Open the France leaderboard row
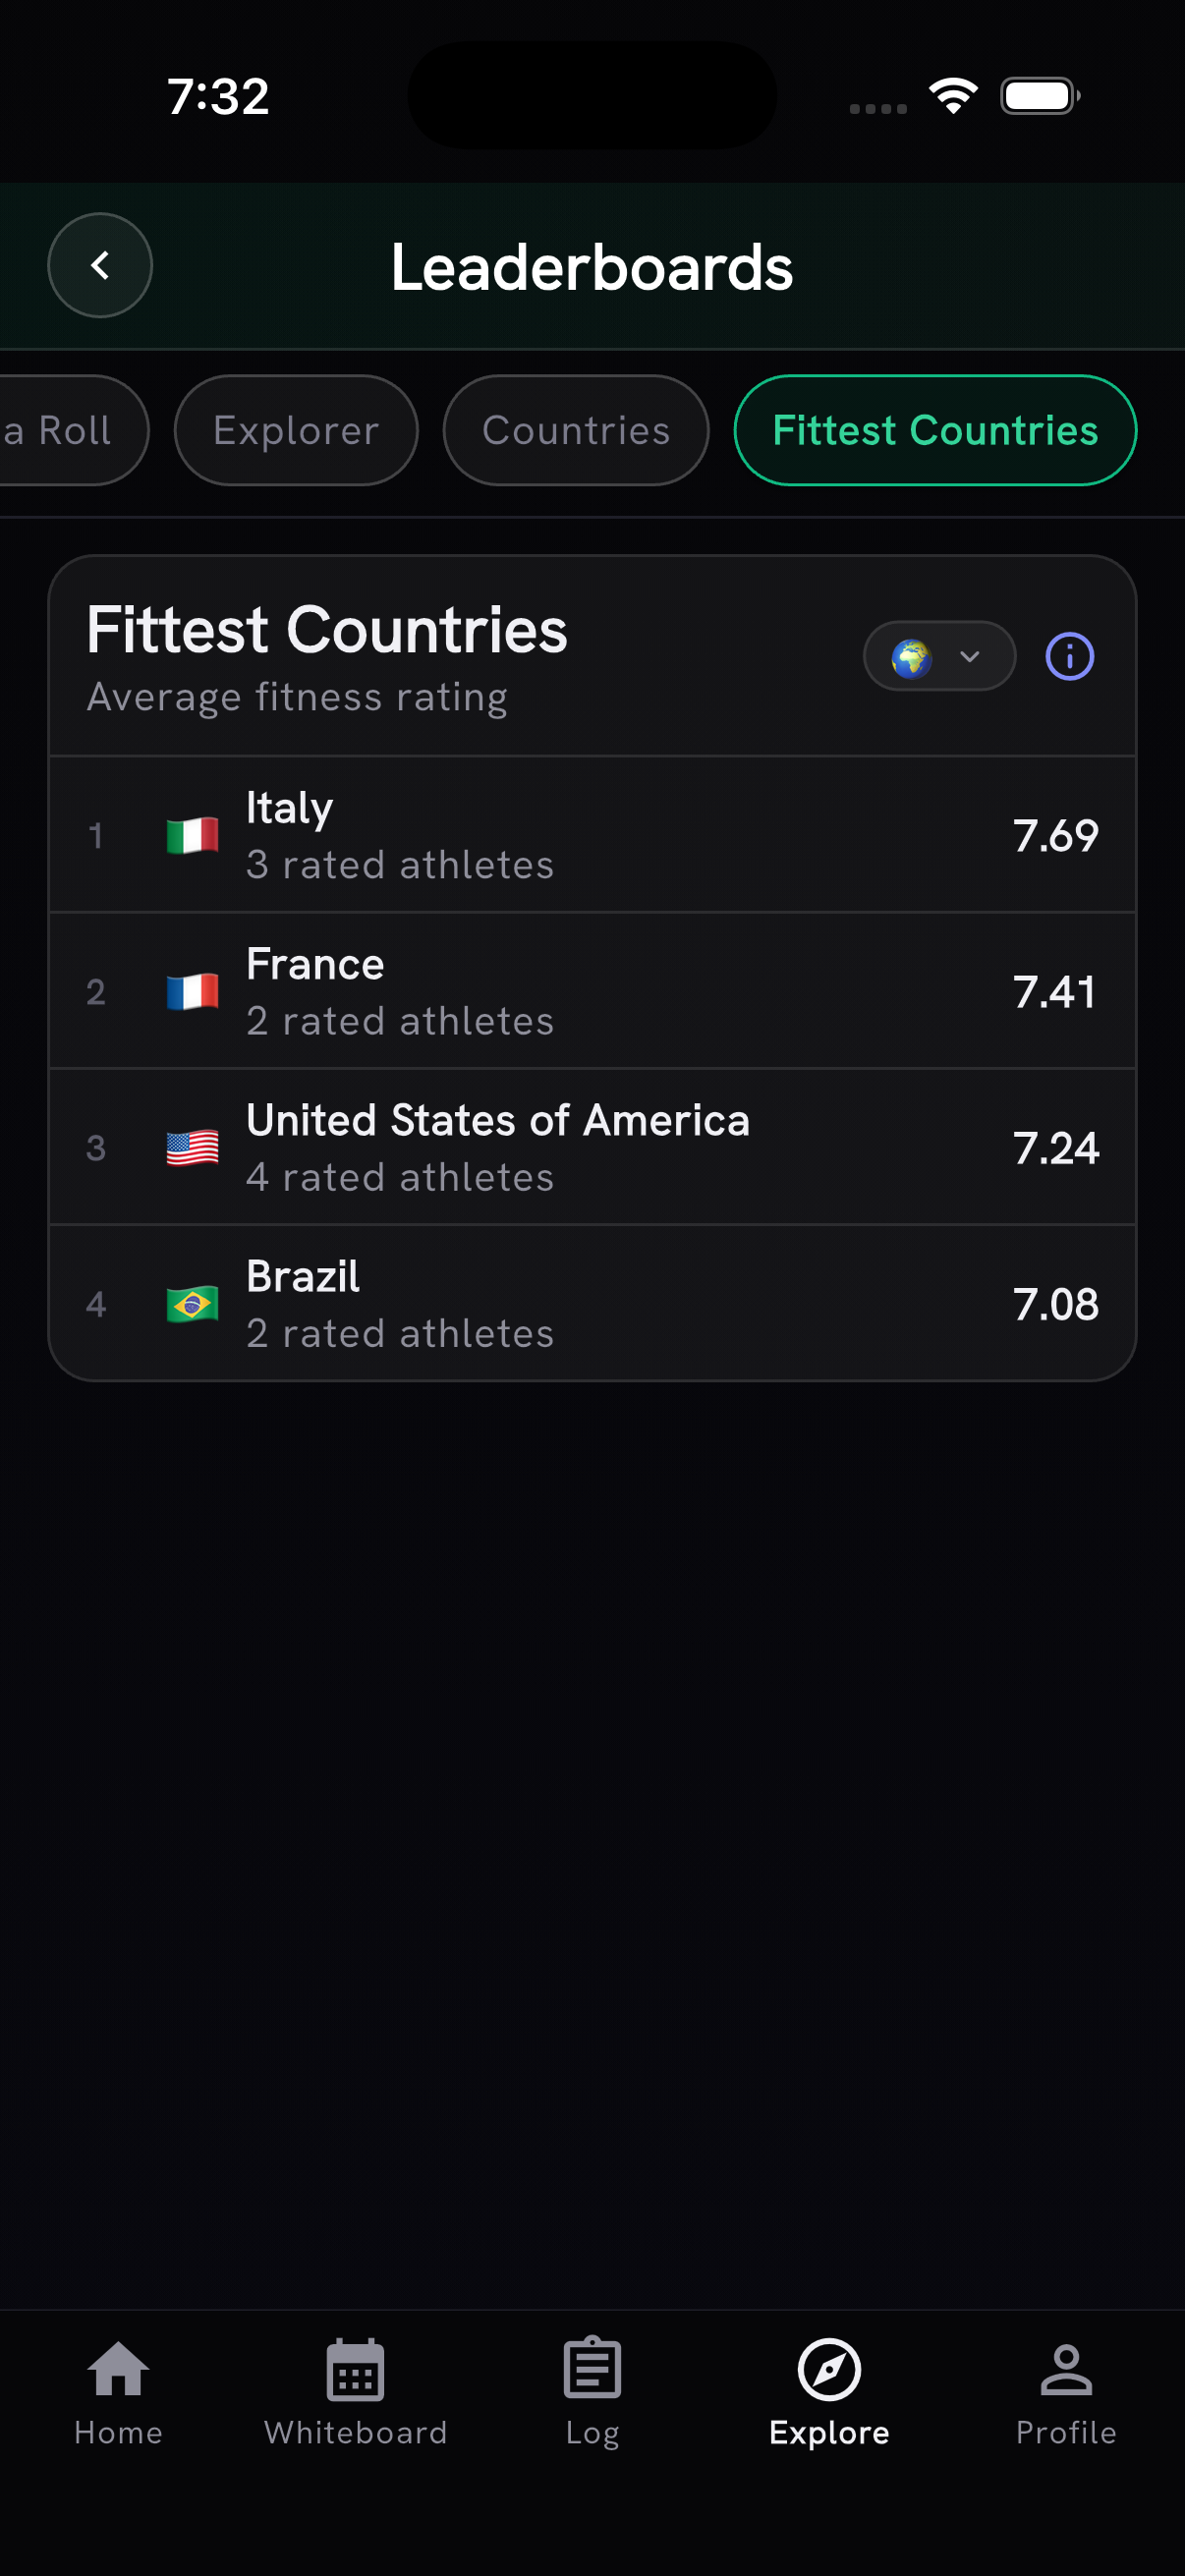 [x=592, y=991]
